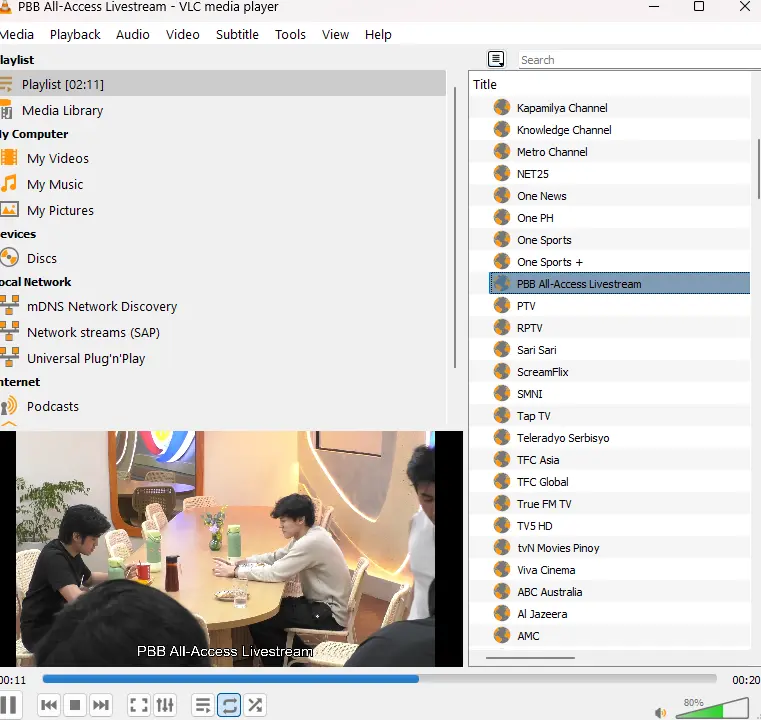Screen dimensions: 761x720
Task: Click the horizontal playlist scrollbar
Action: click(530, 658)
